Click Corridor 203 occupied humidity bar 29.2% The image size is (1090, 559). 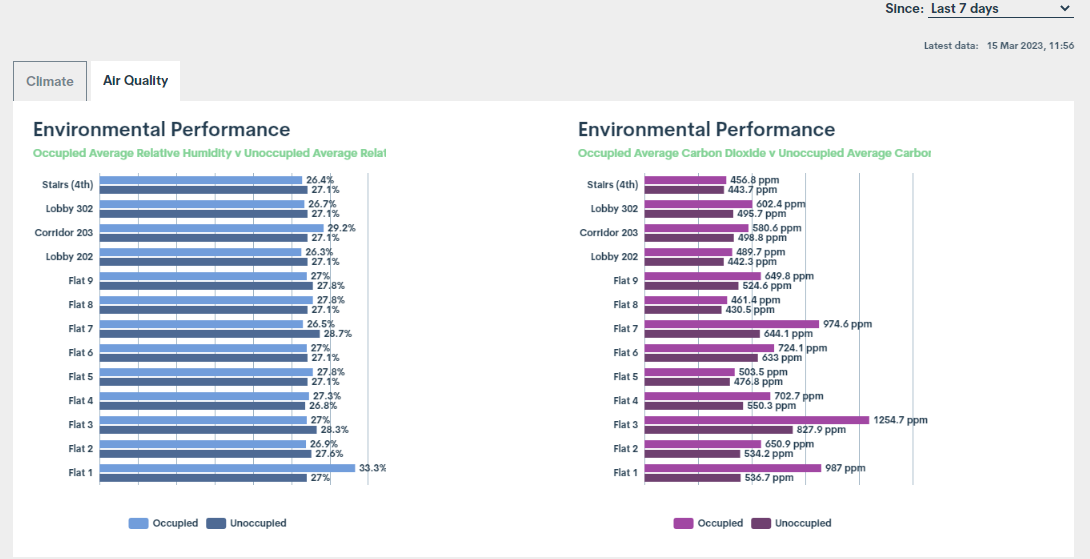[211, 228]
